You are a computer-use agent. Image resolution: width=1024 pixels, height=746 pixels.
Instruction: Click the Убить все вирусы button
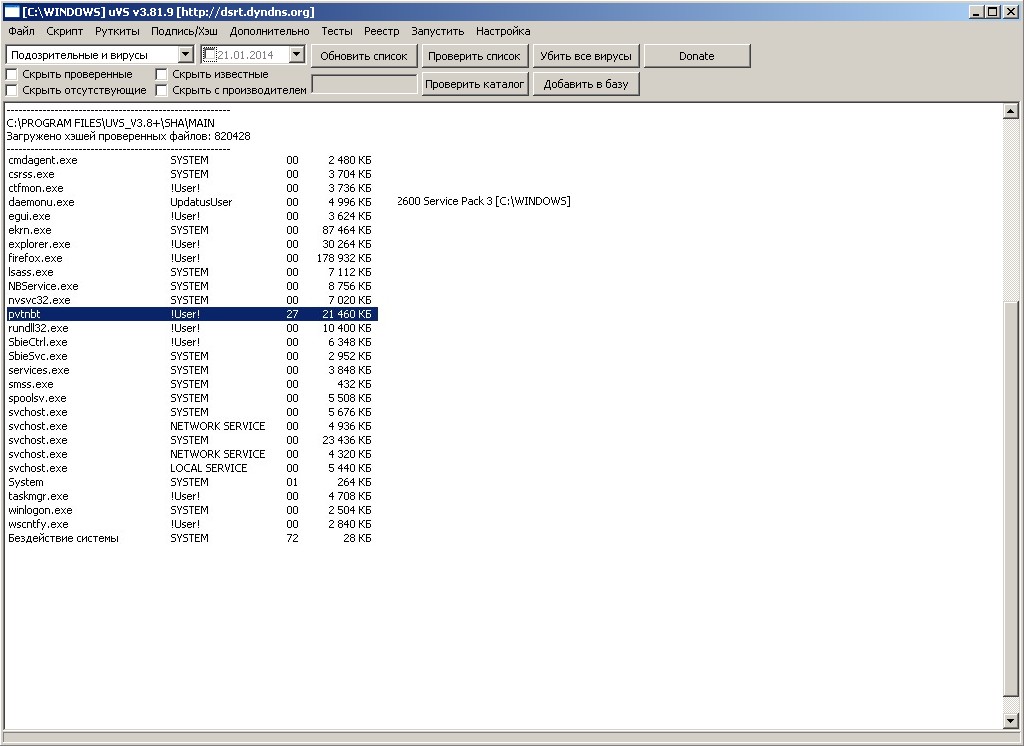pyautogui.click(x=586, y=56)
